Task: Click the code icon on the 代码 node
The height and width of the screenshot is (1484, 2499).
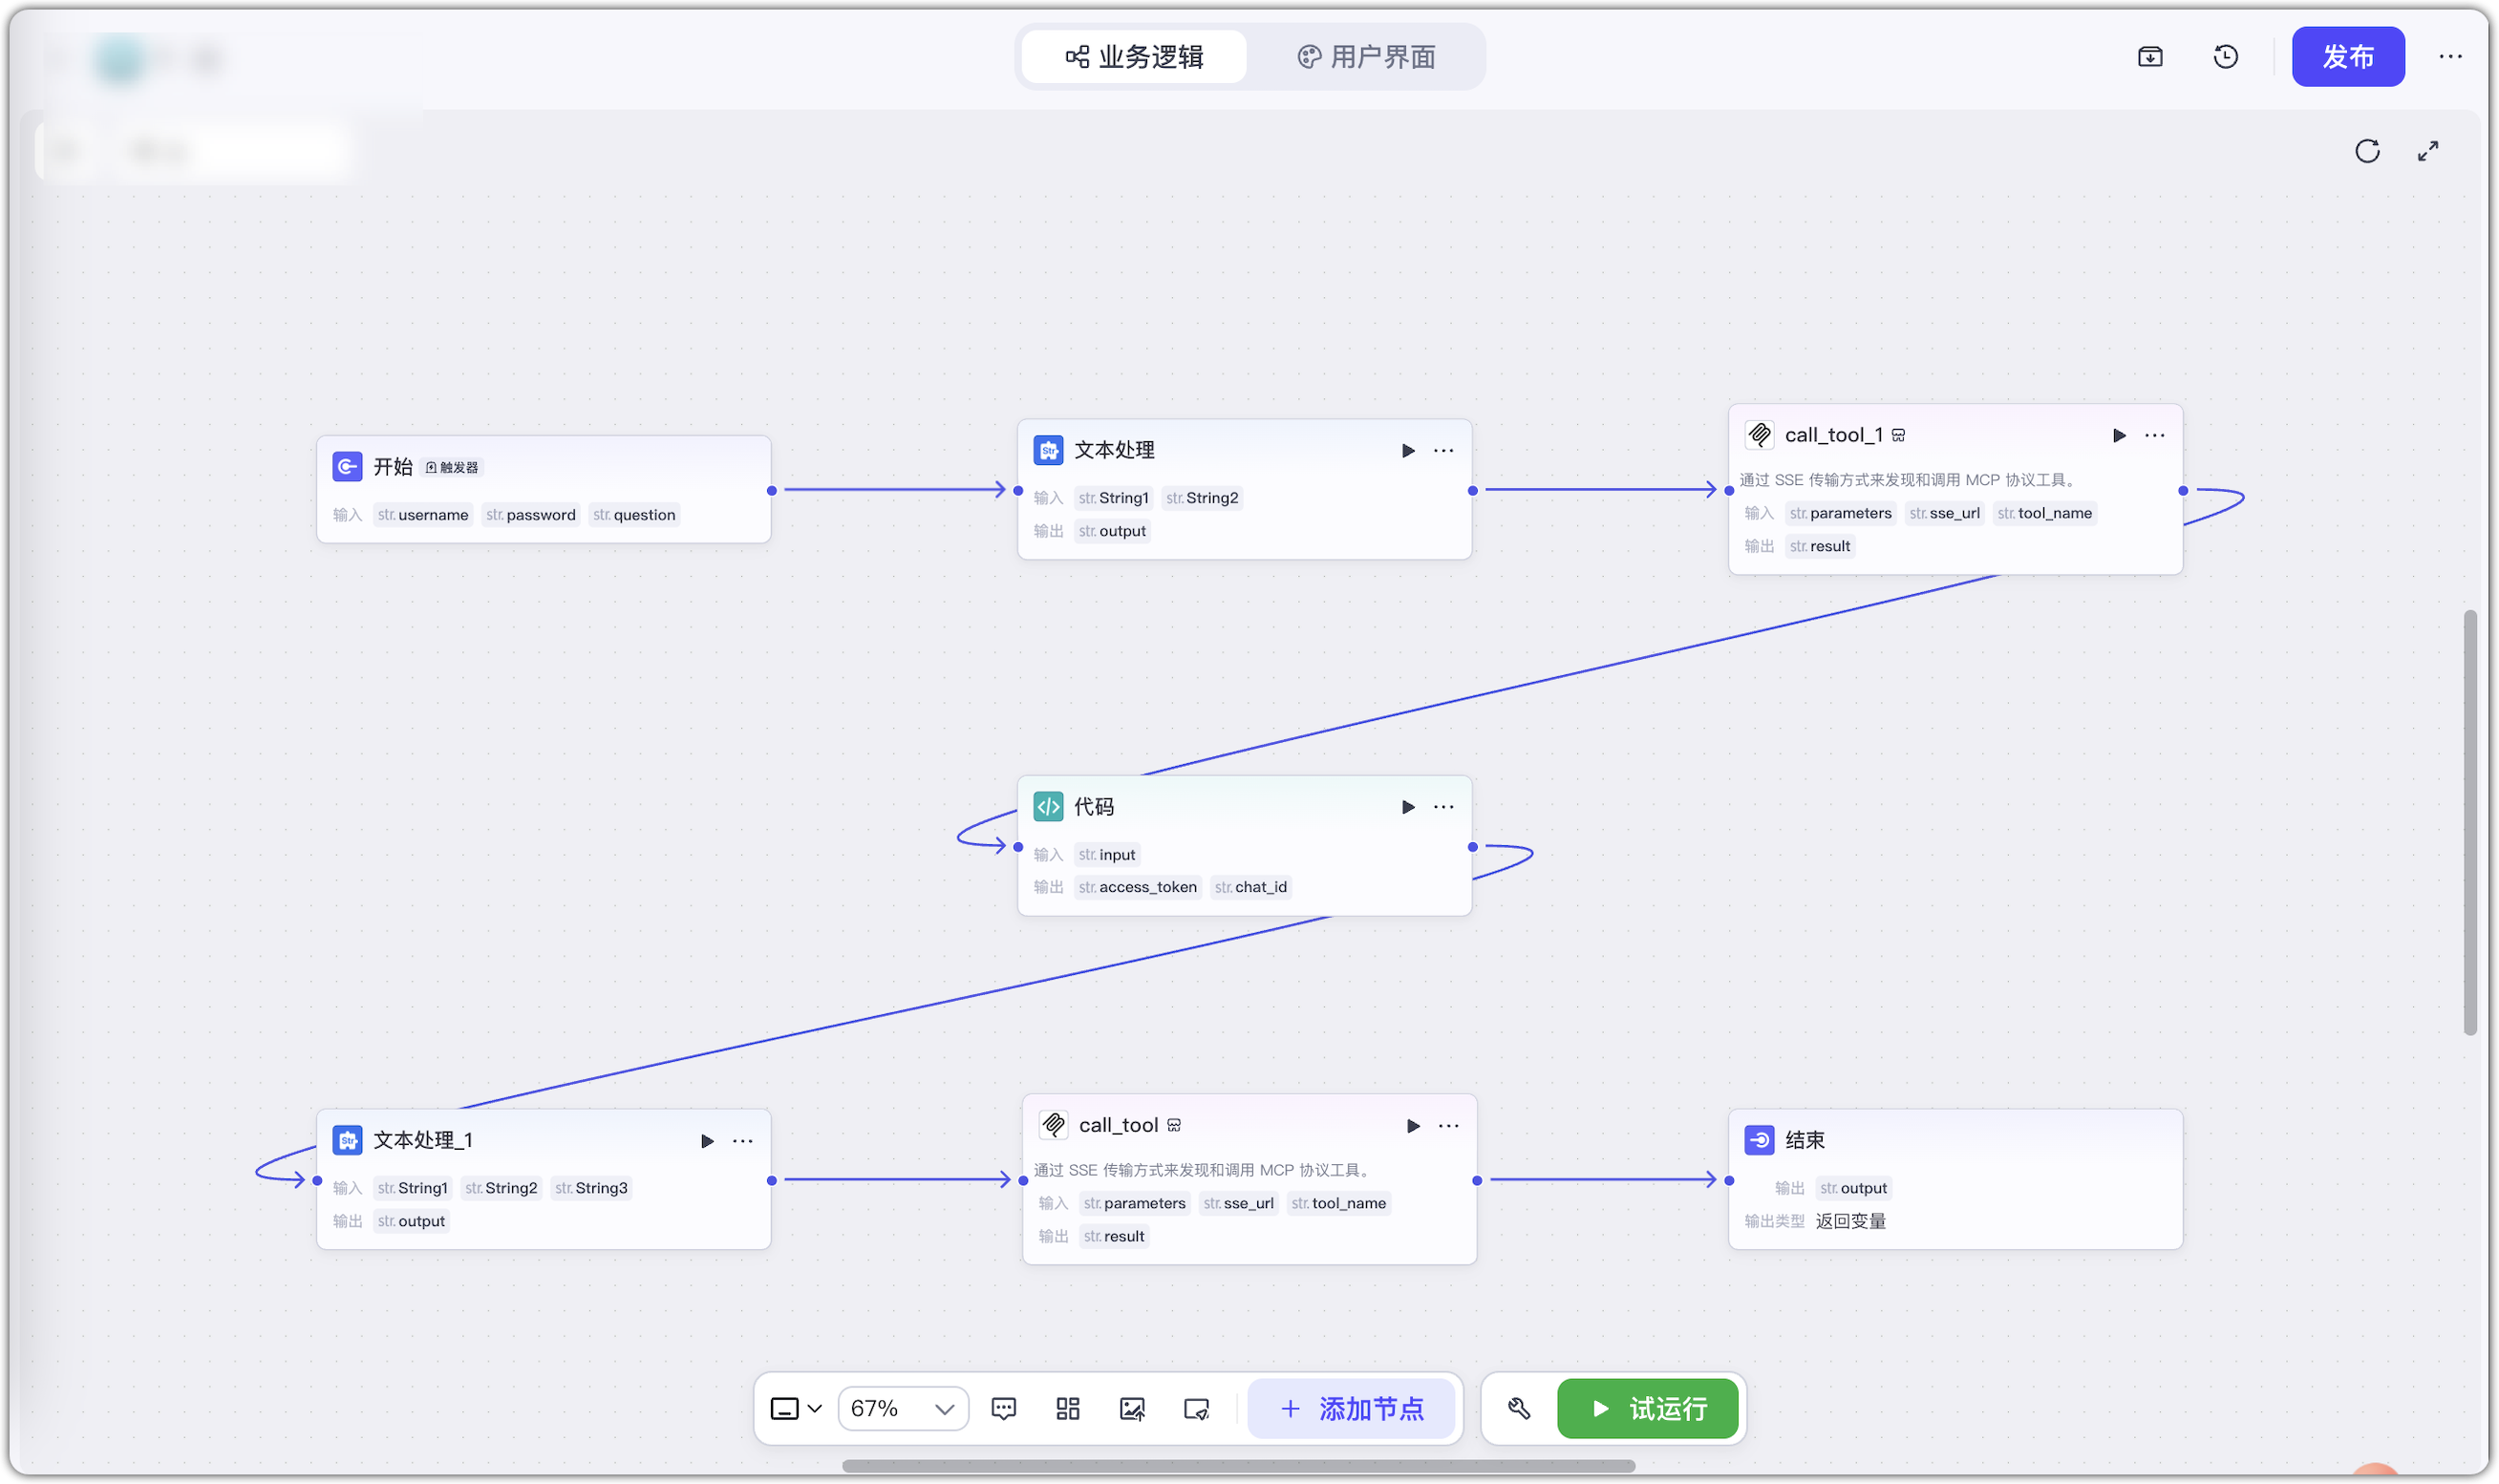Action: [x=1047, y=806]
